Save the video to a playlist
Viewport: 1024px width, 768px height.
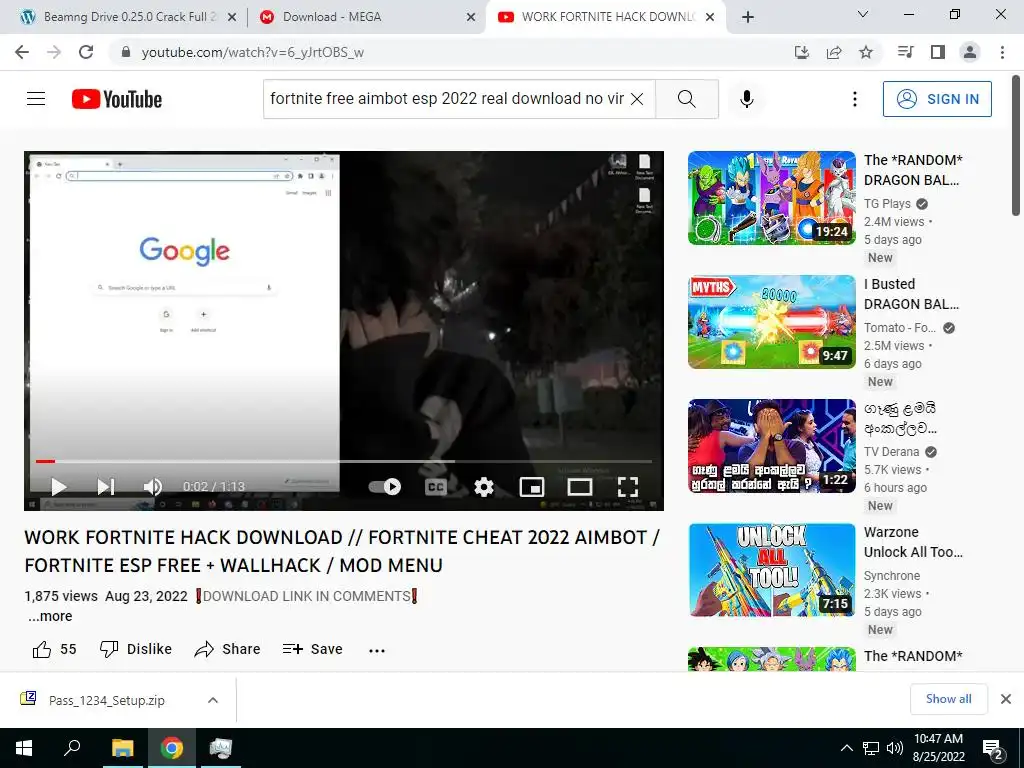point(313,649)
